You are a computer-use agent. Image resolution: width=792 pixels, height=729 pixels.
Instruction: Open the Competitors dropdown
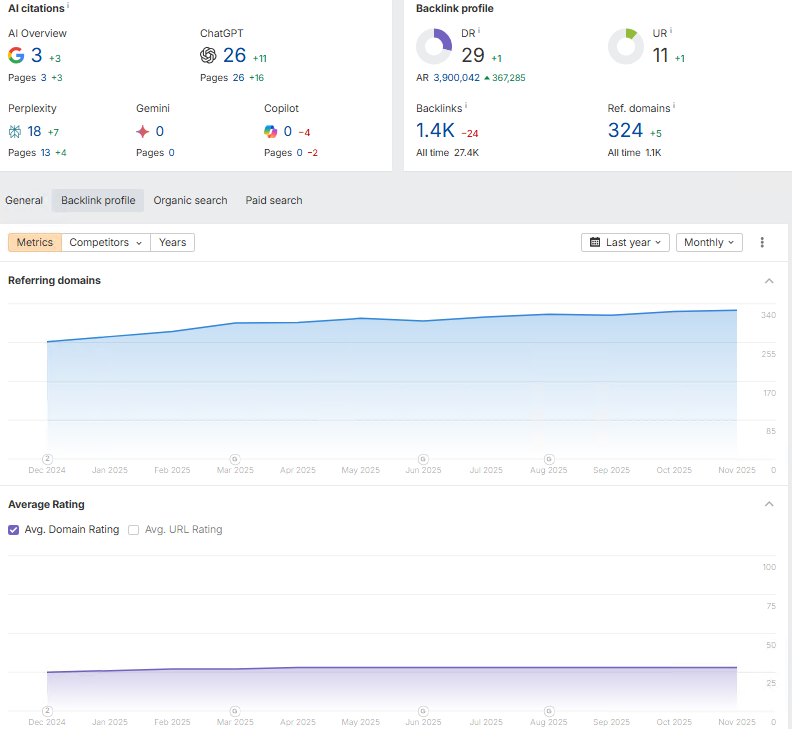(x=106, y=242)
